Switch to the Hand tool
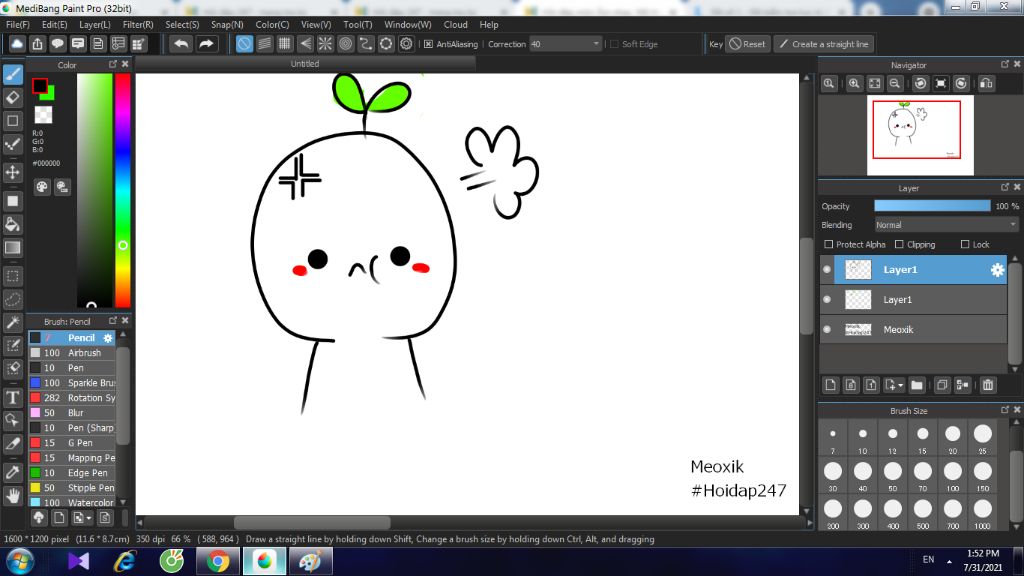Screen dimensions: 1024x576 12,496
